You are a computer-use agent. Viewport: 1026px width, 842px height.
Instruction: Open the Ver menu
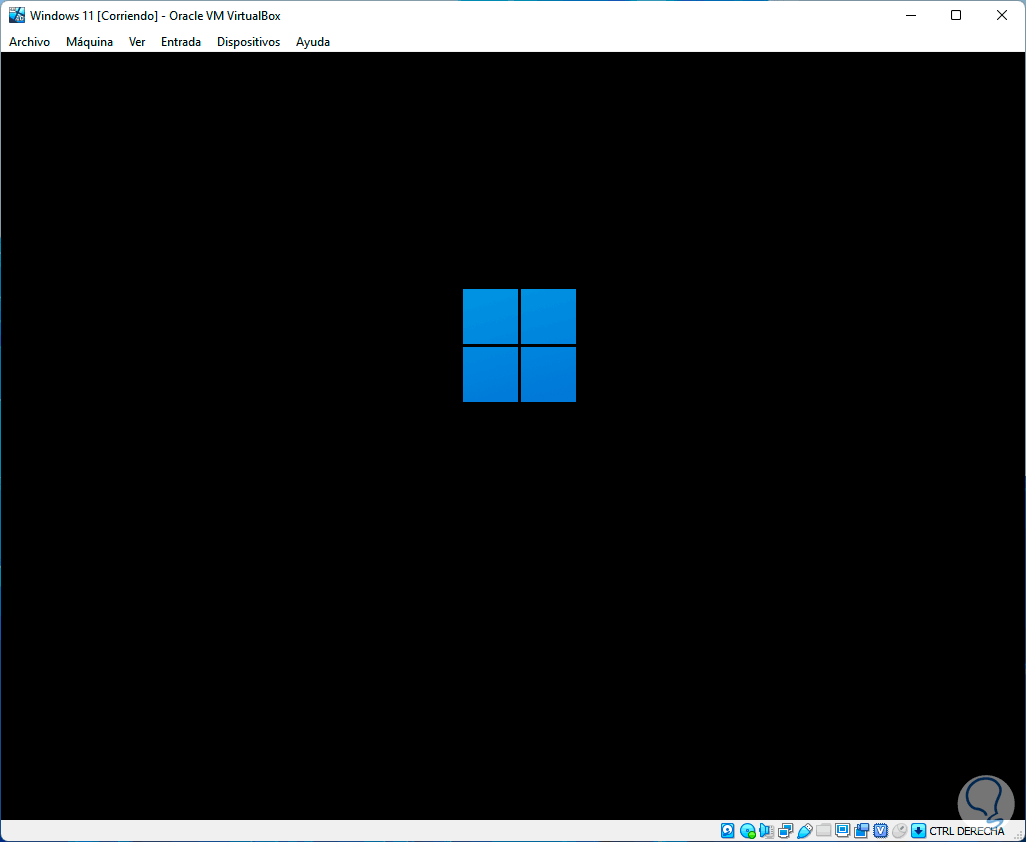point(137,42)
